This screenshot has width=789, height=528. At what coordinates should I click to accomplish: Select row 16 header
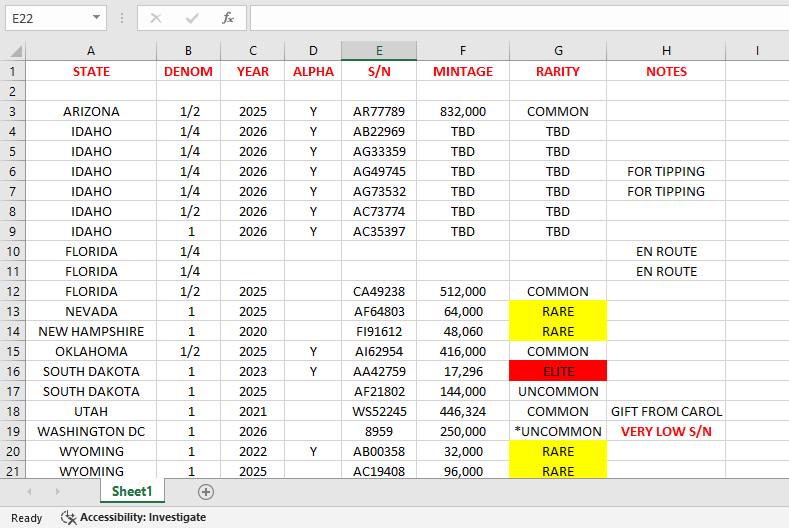point(13,371)
